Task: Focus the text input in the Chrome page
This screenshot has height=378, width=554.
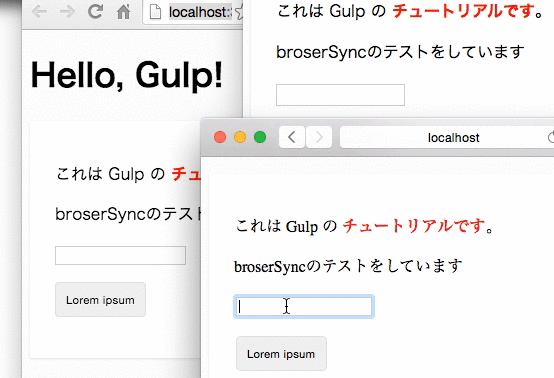Action: coord(120,255)
